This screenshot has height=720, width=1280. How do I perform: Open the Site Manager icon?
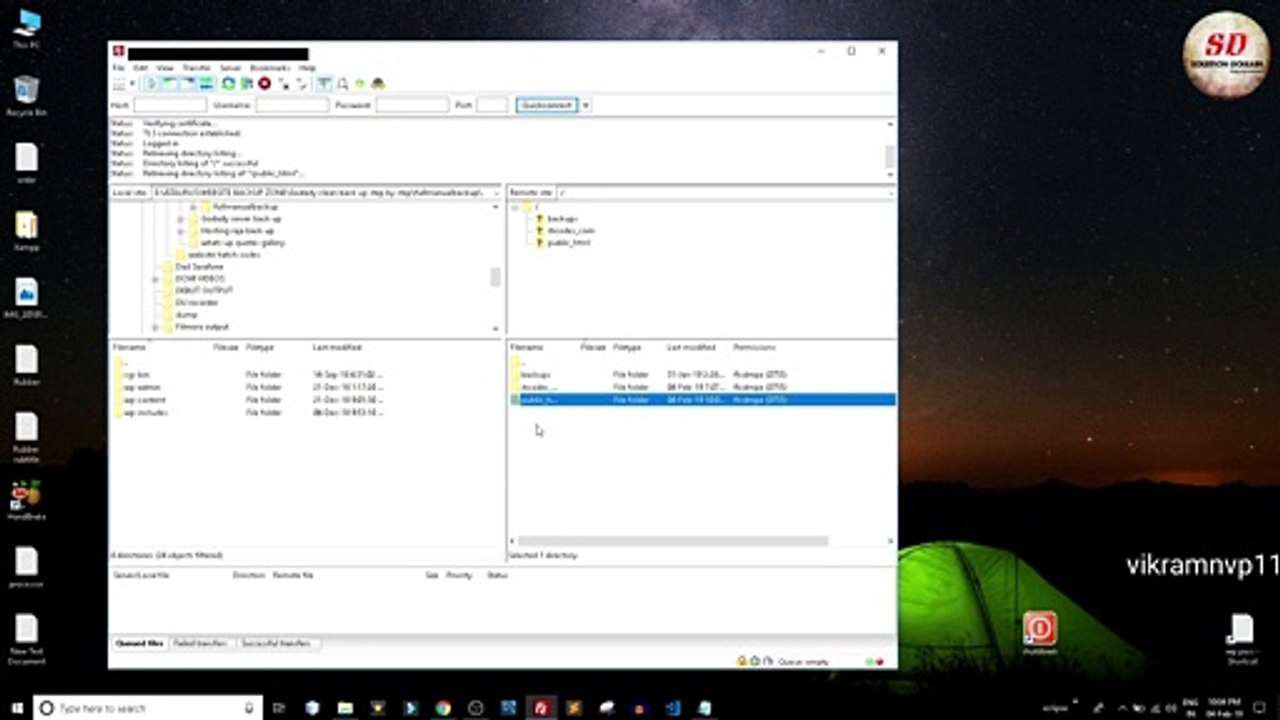click(118, 84)
